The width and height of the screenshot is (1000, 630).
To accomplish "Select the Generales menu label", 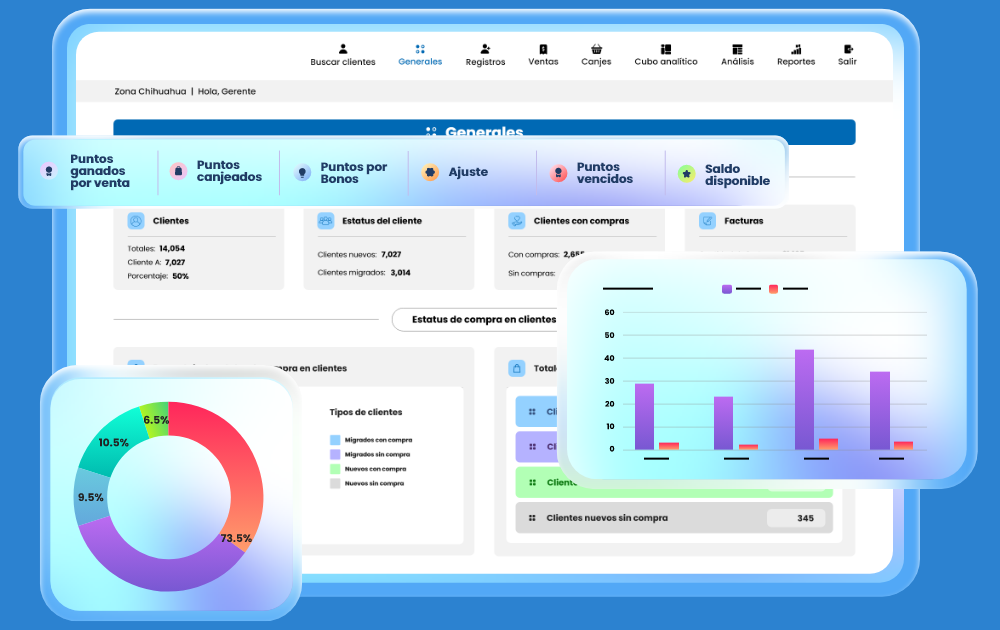I will click(x=420, y=62).
